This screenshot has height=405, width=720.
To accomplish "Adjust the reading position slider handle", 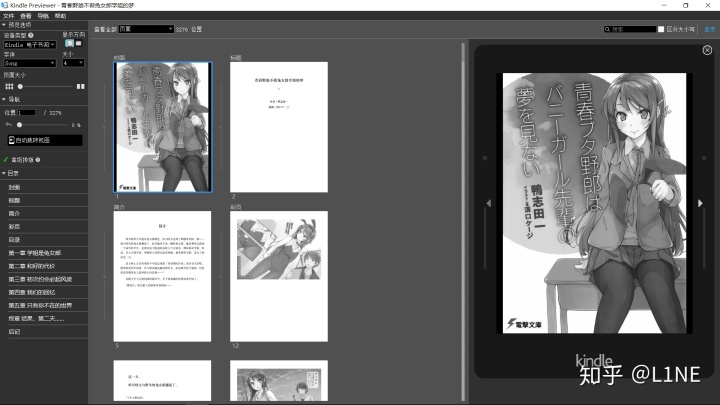I will pos(19,124).
